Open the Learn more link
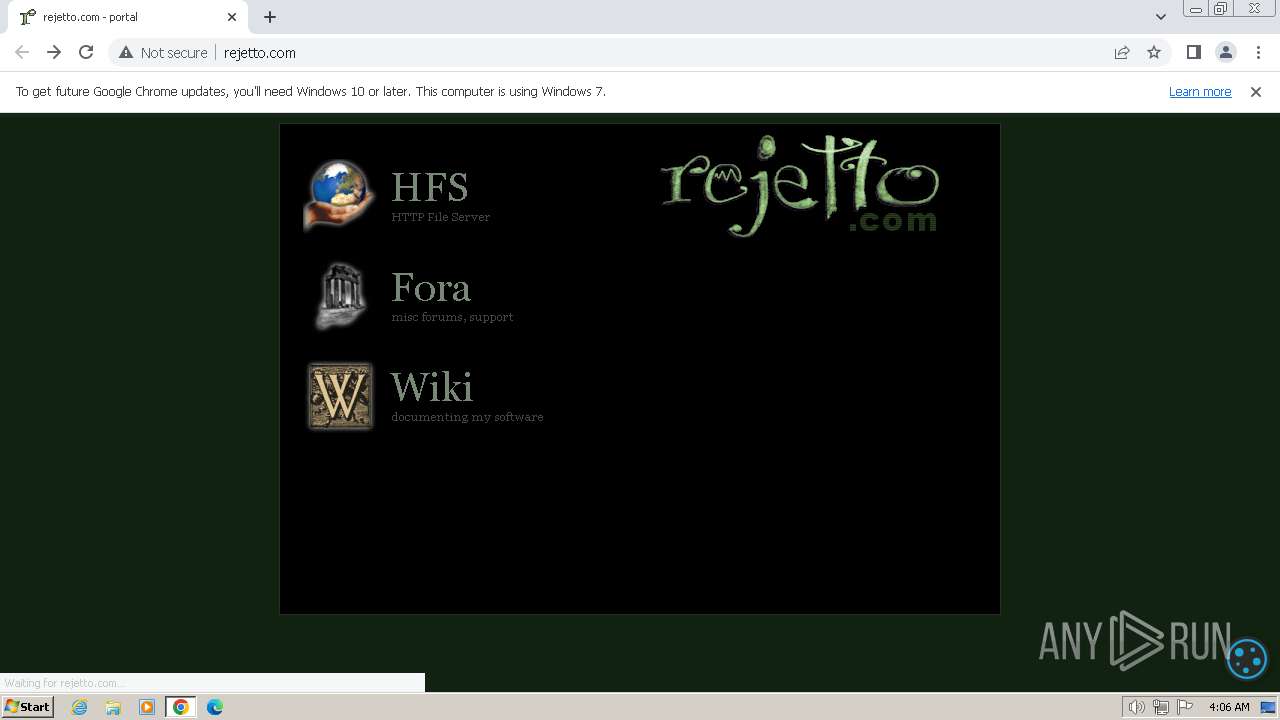The image size is (1280, 720). click(1200, 91)
